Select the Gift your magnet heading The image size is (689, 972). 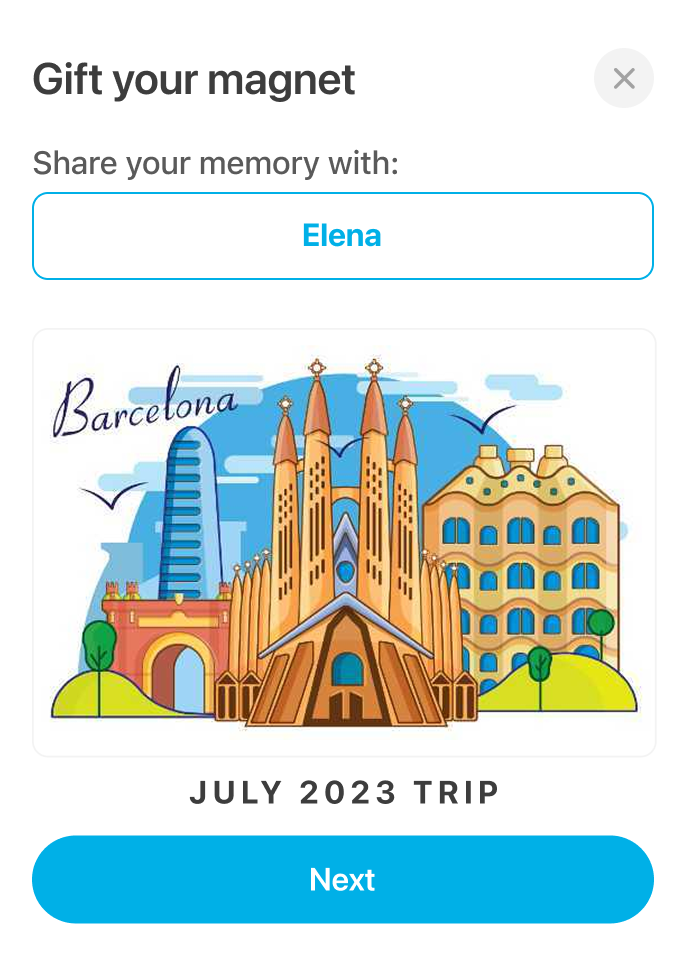tap(193, 81)
